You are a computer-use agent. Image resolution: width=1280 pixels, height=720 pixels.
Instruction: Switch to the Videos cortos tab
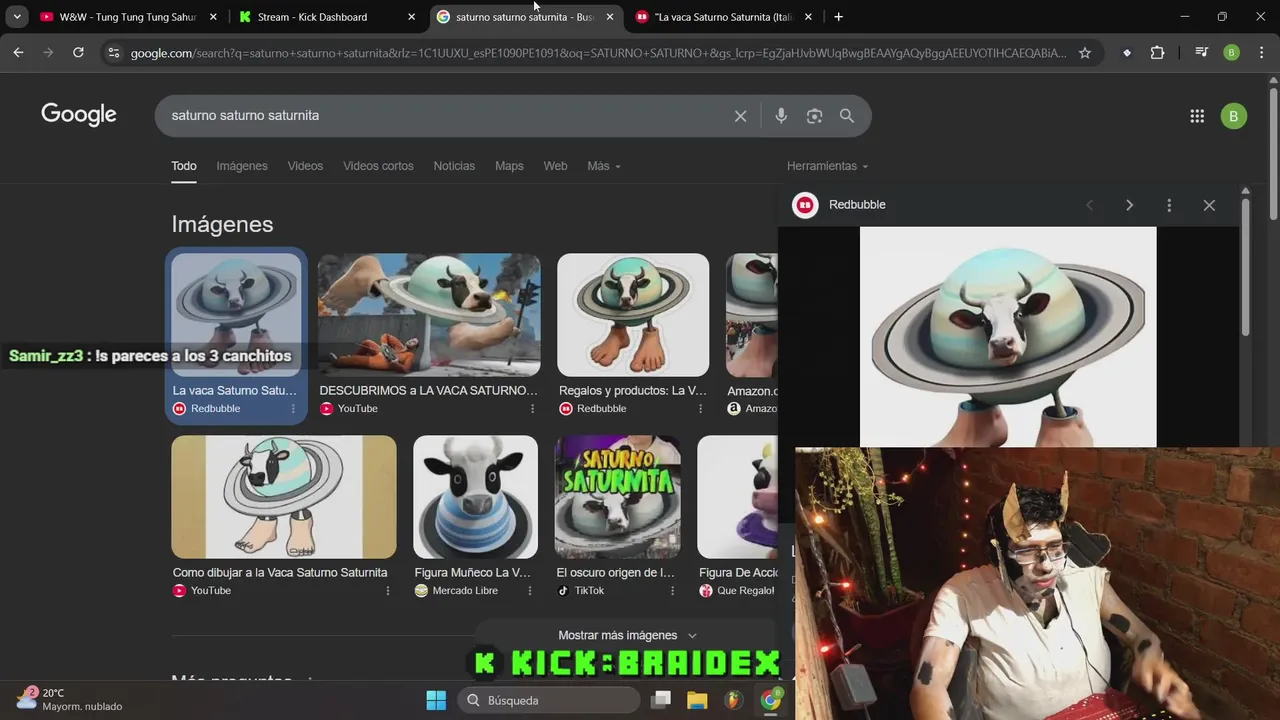[x=378, y=166]
